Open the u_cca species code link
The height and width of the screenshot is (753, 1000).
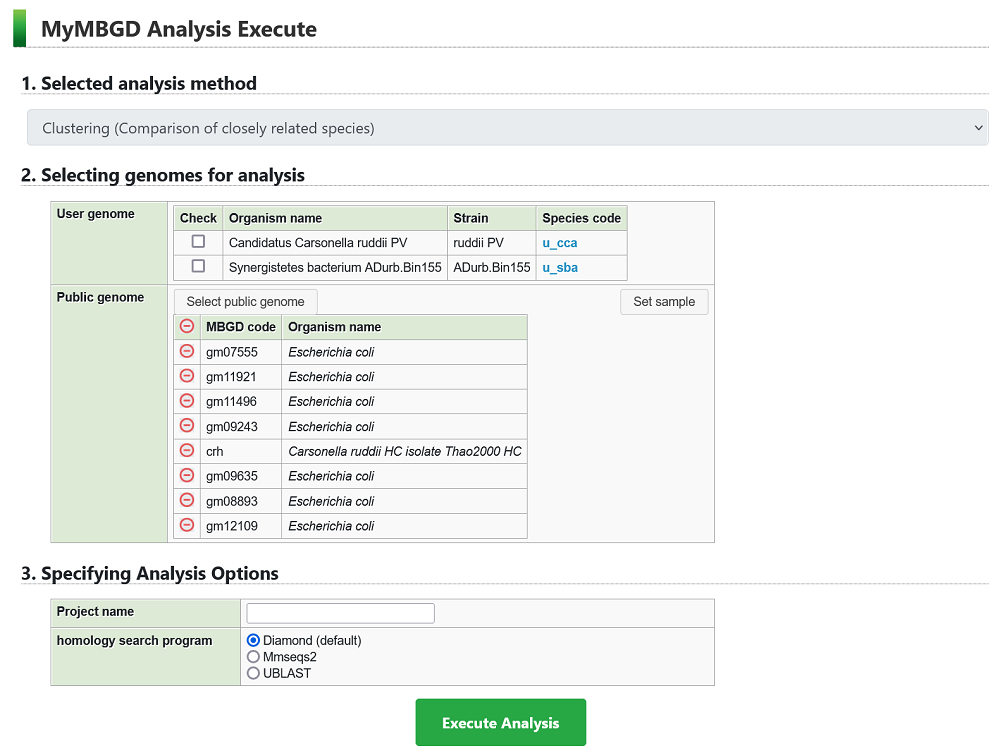click(x=559, y=243)
